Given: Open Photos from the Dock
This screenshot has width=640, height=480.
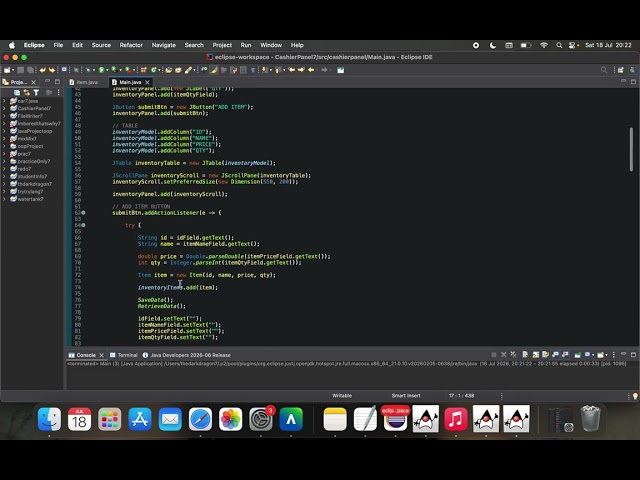Looking at the screenshot, I should [230, 419].
